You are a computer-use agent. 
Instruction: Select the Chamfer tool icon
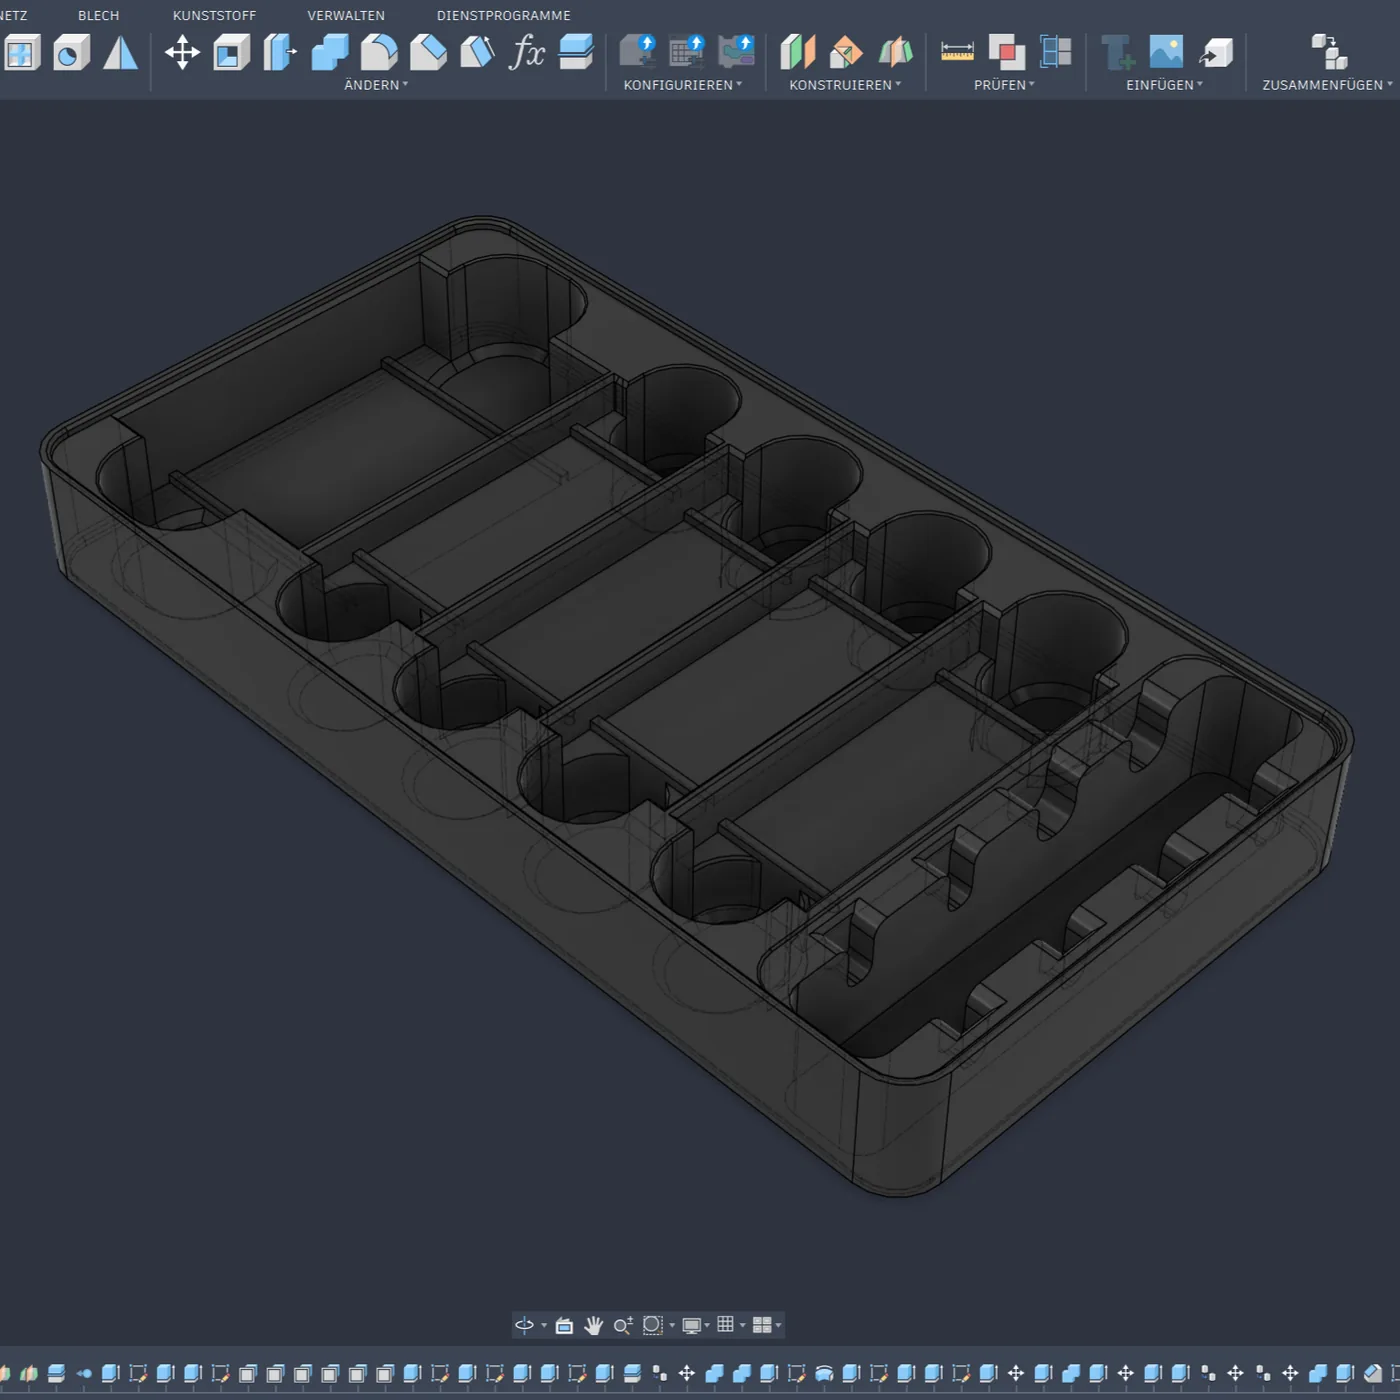pos(428,52)
